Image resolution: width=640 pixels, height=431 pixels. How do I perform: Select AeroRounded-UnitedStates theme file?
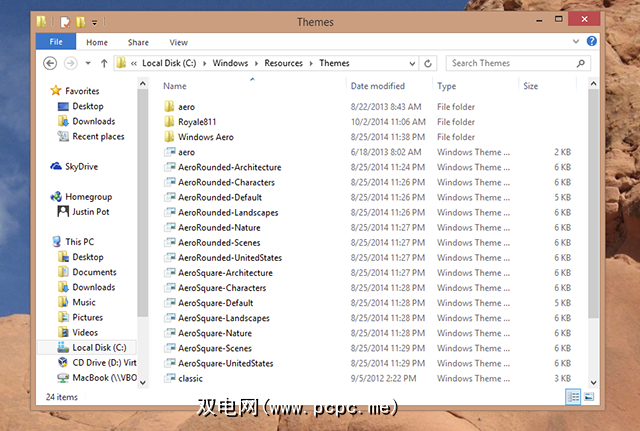(230, 258)
